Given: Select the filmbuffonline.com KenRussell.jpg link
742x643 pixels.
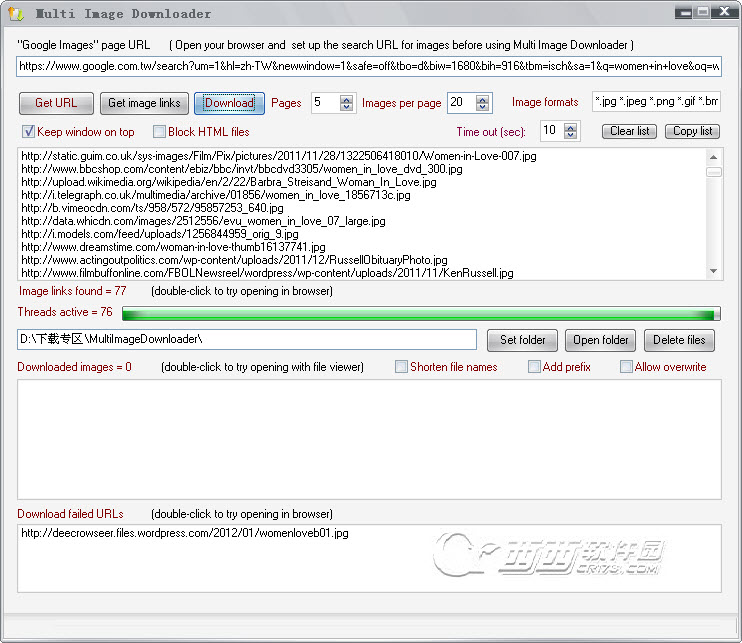Looking at the screenshot, I should click(x=267, y=273).
